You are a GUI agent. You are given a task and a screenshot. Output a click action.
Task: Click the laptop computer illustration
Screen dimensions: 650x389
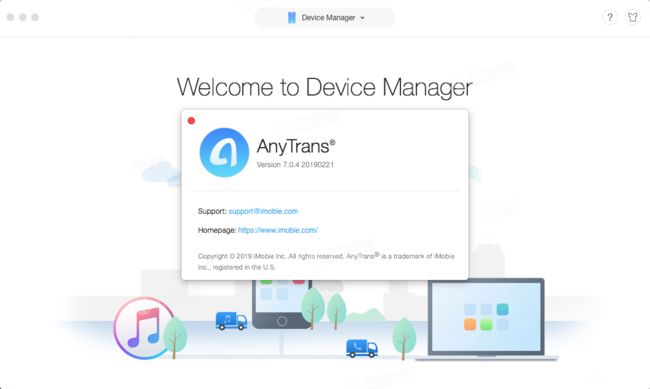pyautogui.click(x=486, y=319)
